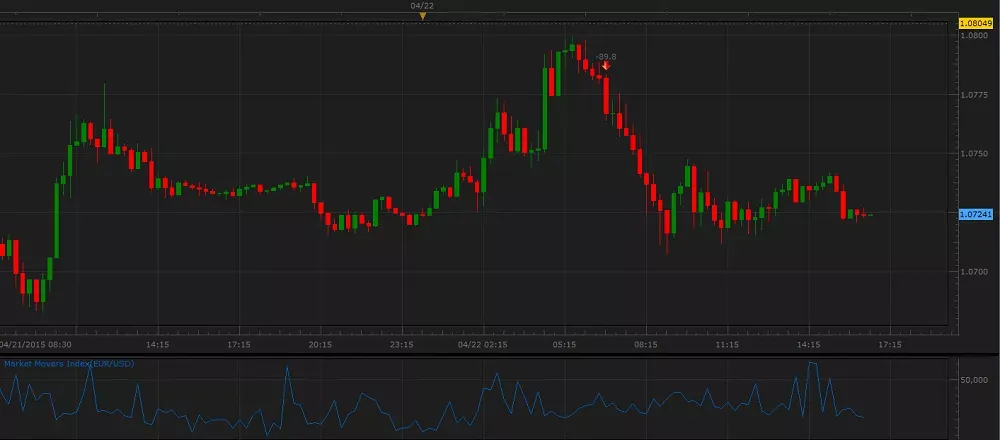The height and width of the screenshot is (440, 1000).
Task: Click the 1.0750 price axis label
Action: point(973,154)
